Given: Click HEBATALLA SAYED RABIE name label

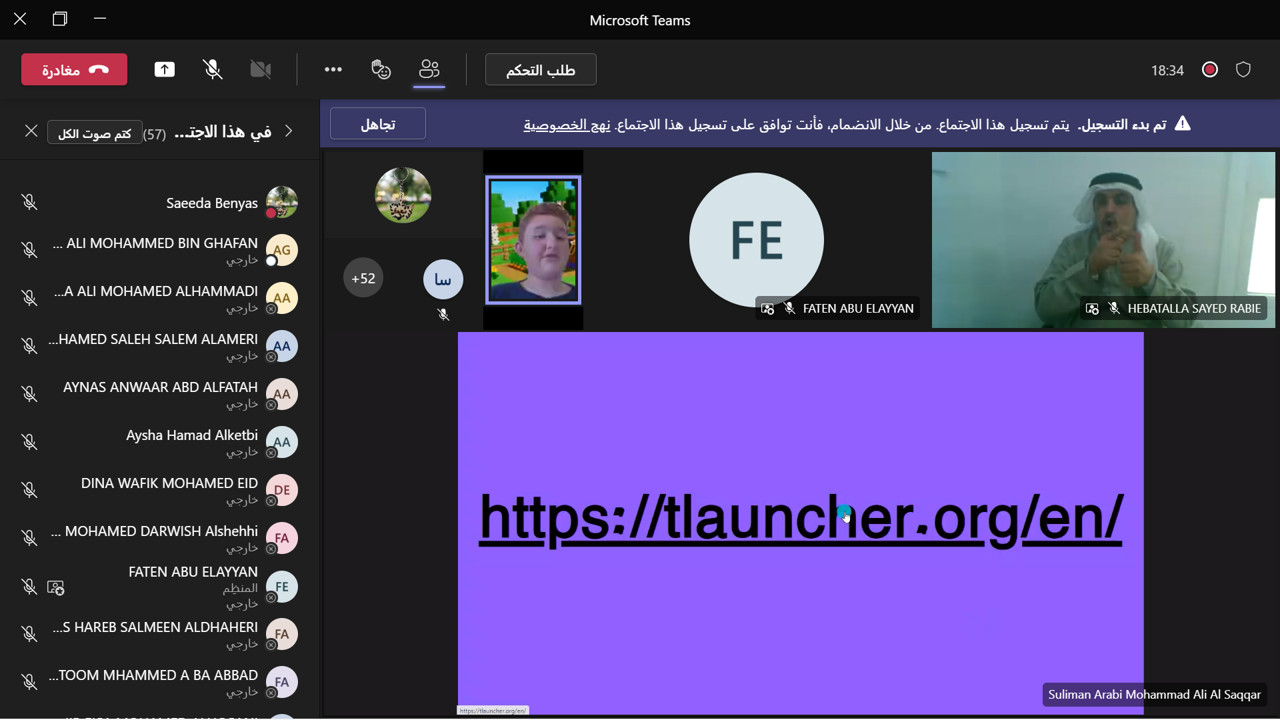Looking at the screenshot, I should tap(1194, 309).
